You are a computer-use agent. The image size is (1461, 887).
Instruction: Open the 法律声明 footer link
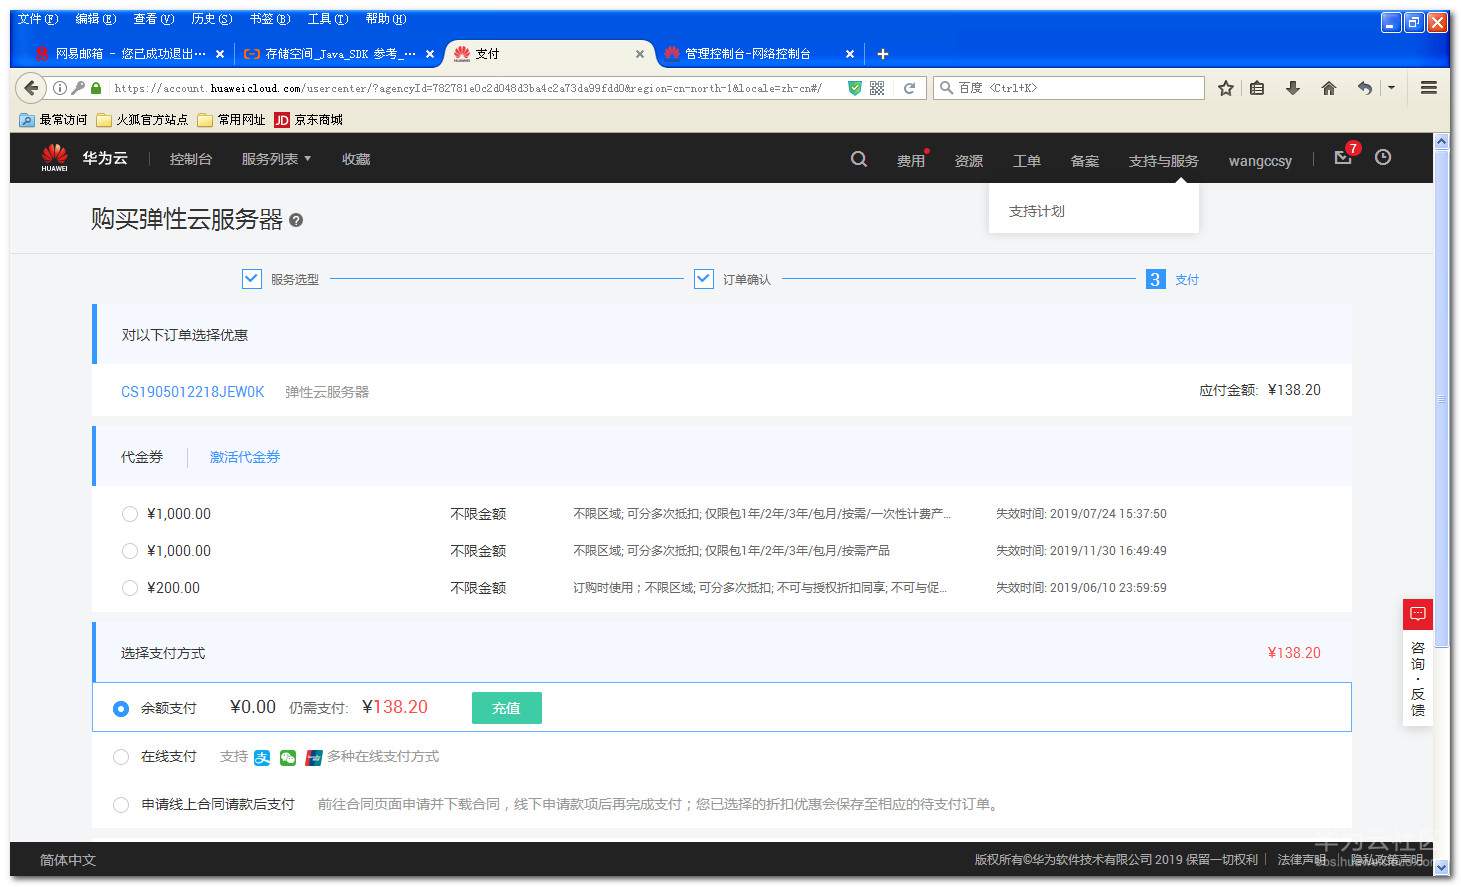click(x=1302, y=860)
